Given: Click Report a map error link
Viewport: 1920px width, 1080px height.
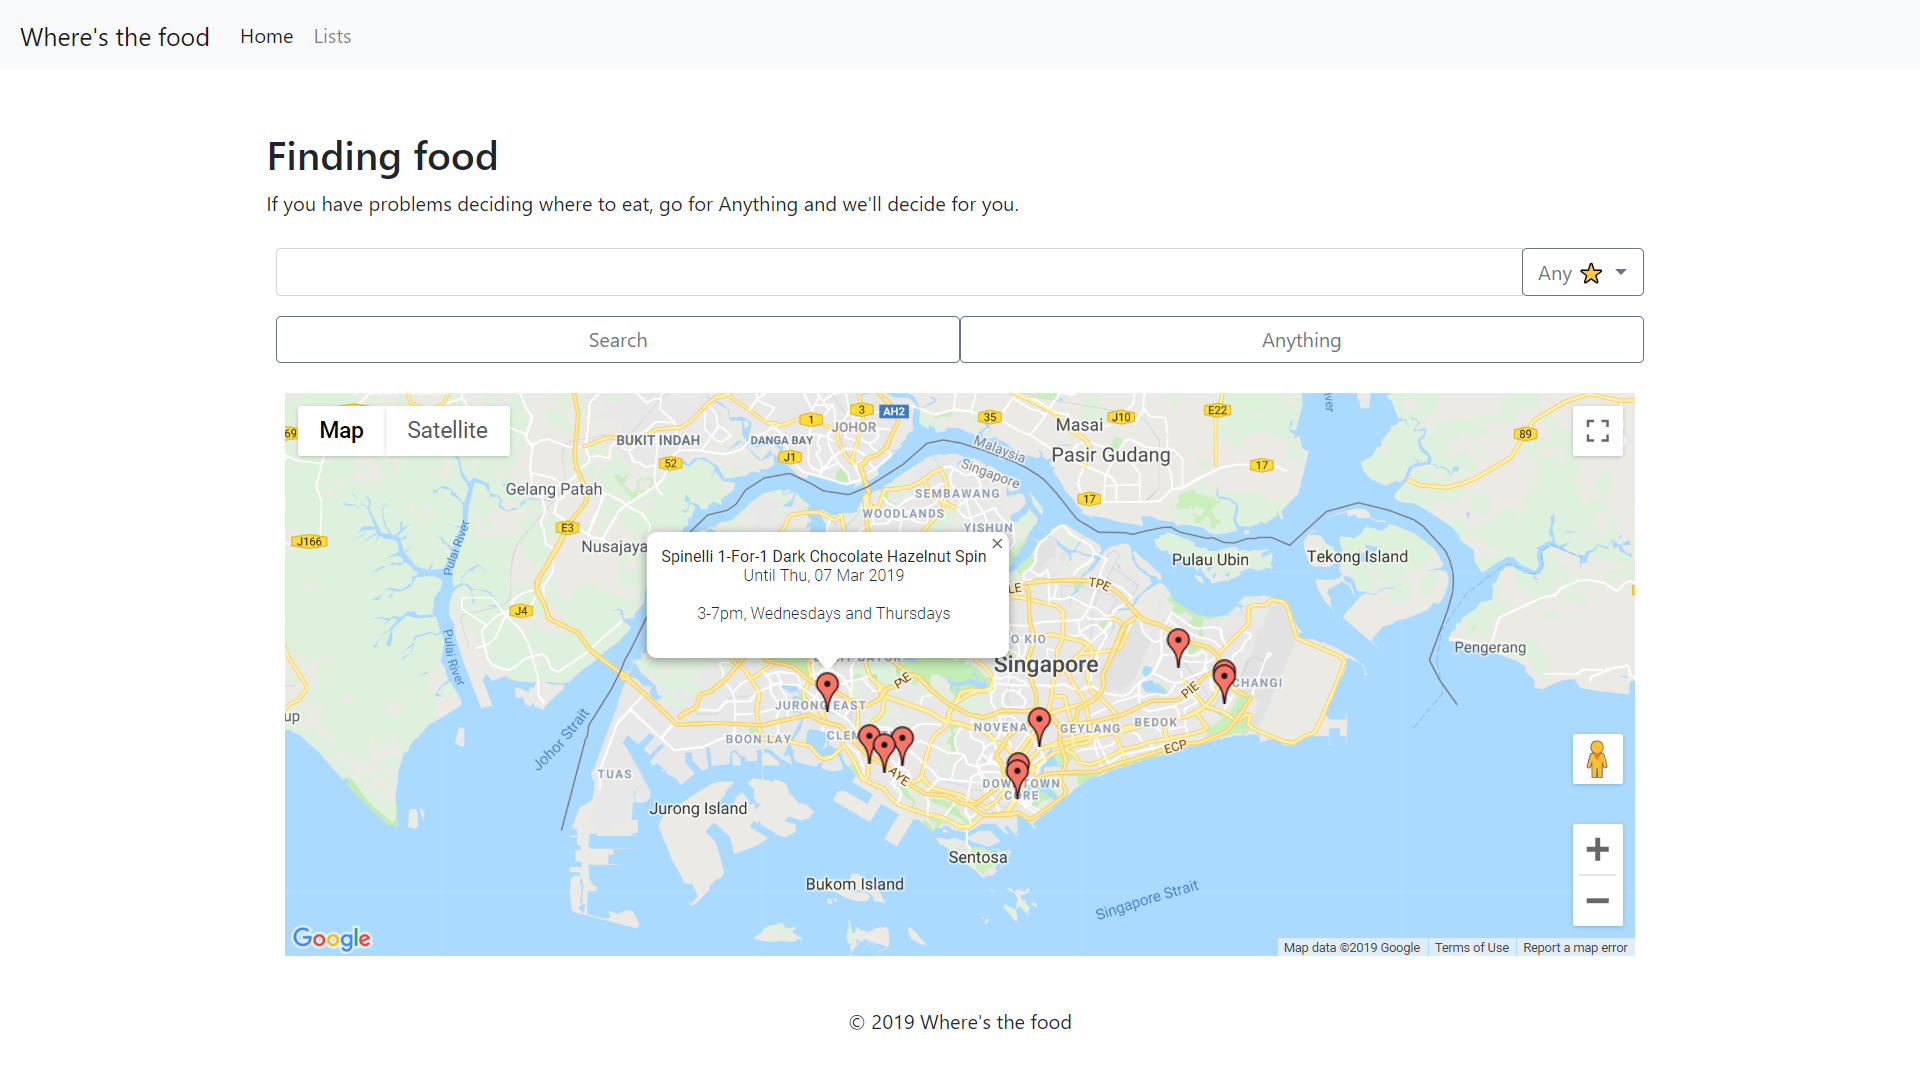Looking at the screenshot, I should point(1575,948).
